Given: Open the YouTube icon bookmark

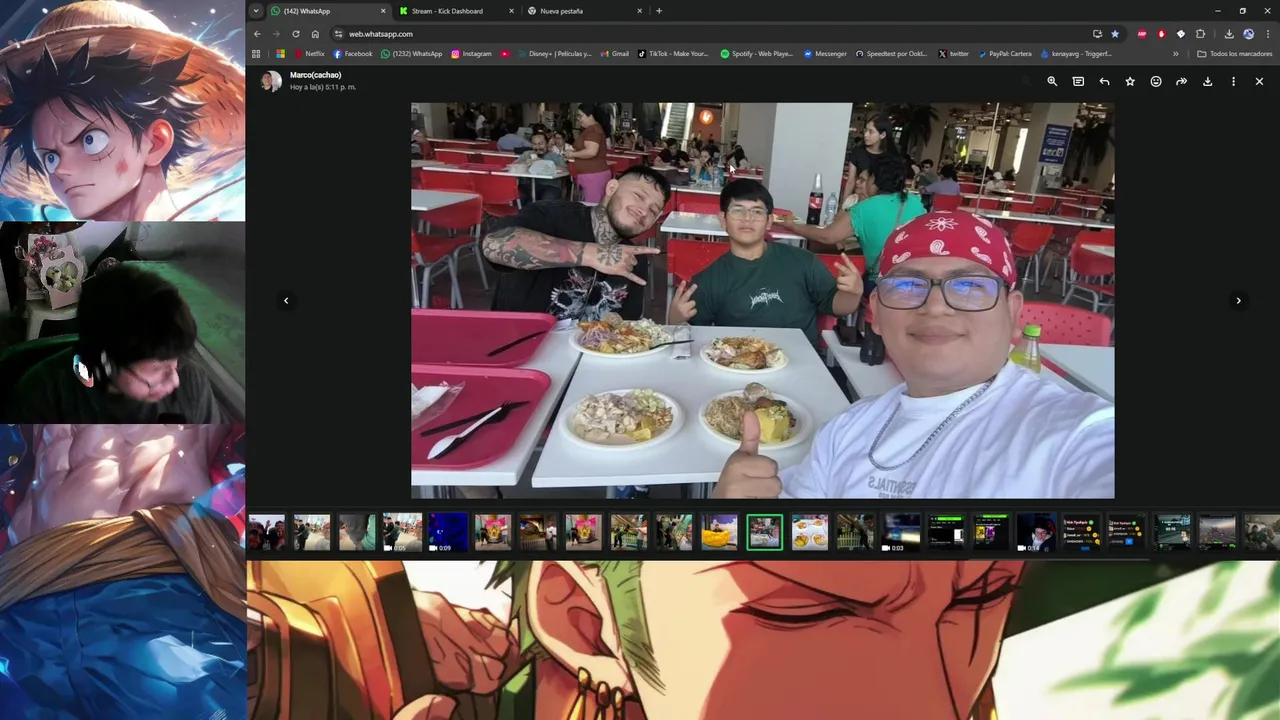Looking at the screenshot, I should coord(505,54).
